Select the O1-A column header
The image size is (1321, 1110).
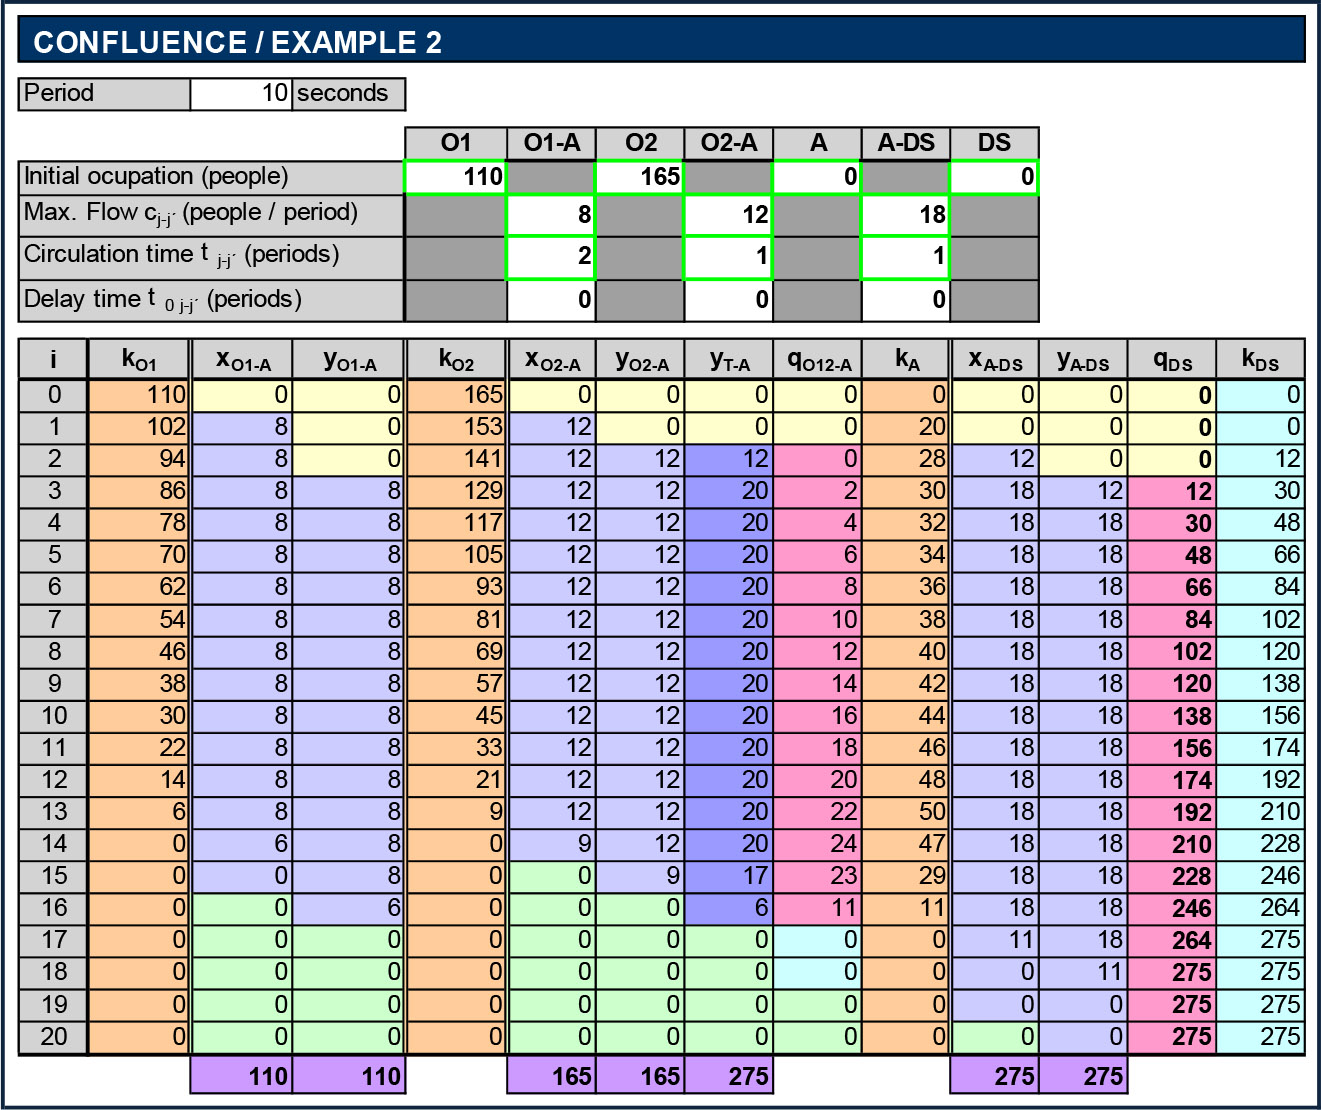(x=551, y=143)
